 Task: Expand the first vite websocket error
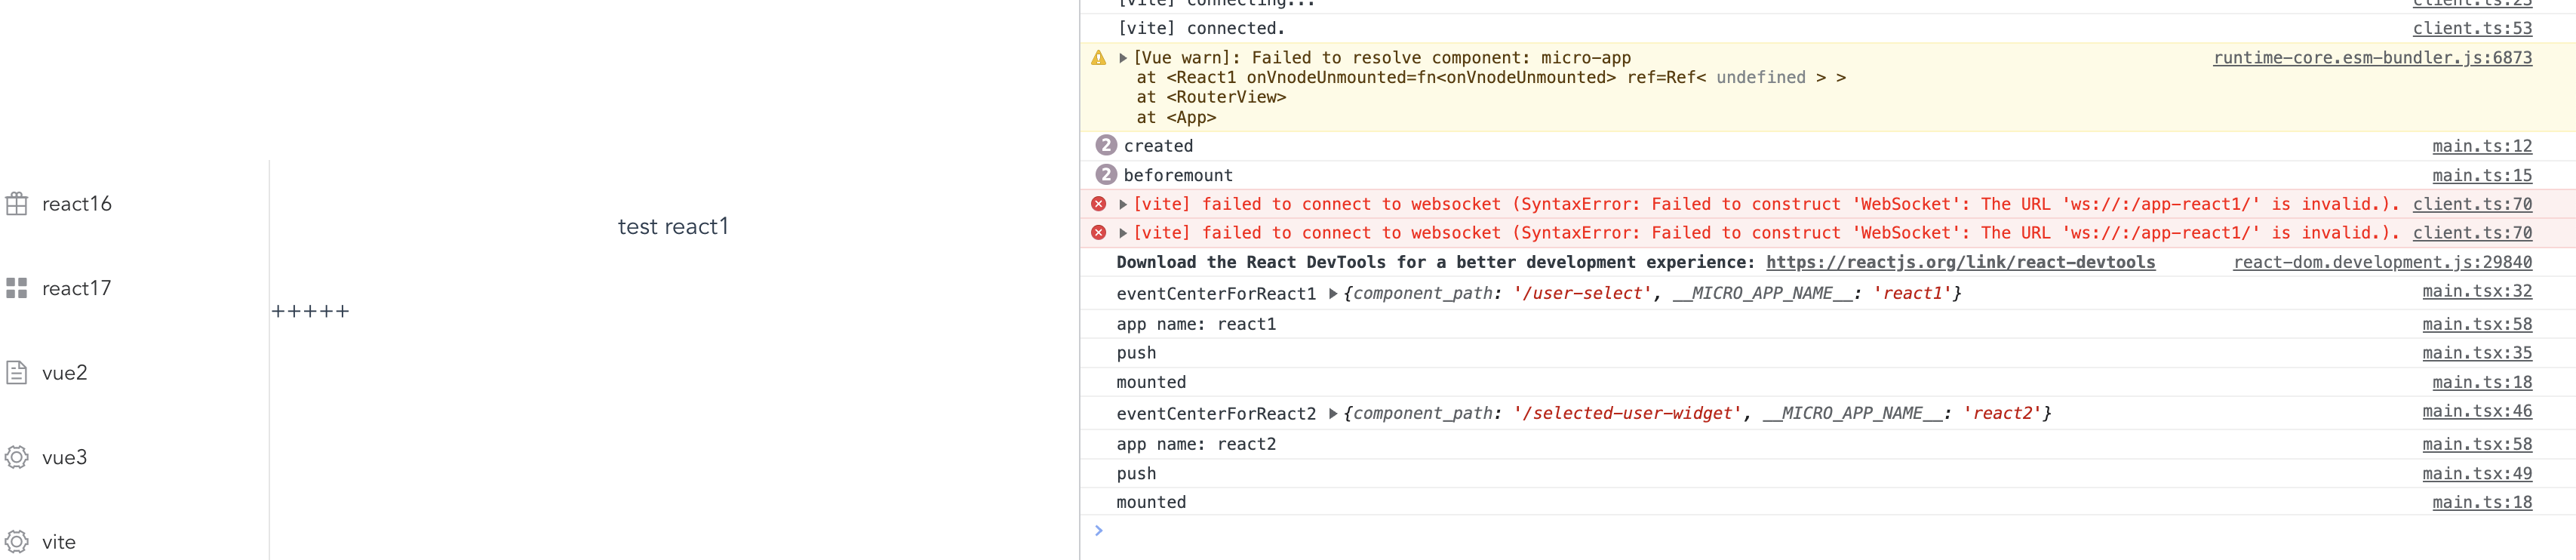[1123, 204]
